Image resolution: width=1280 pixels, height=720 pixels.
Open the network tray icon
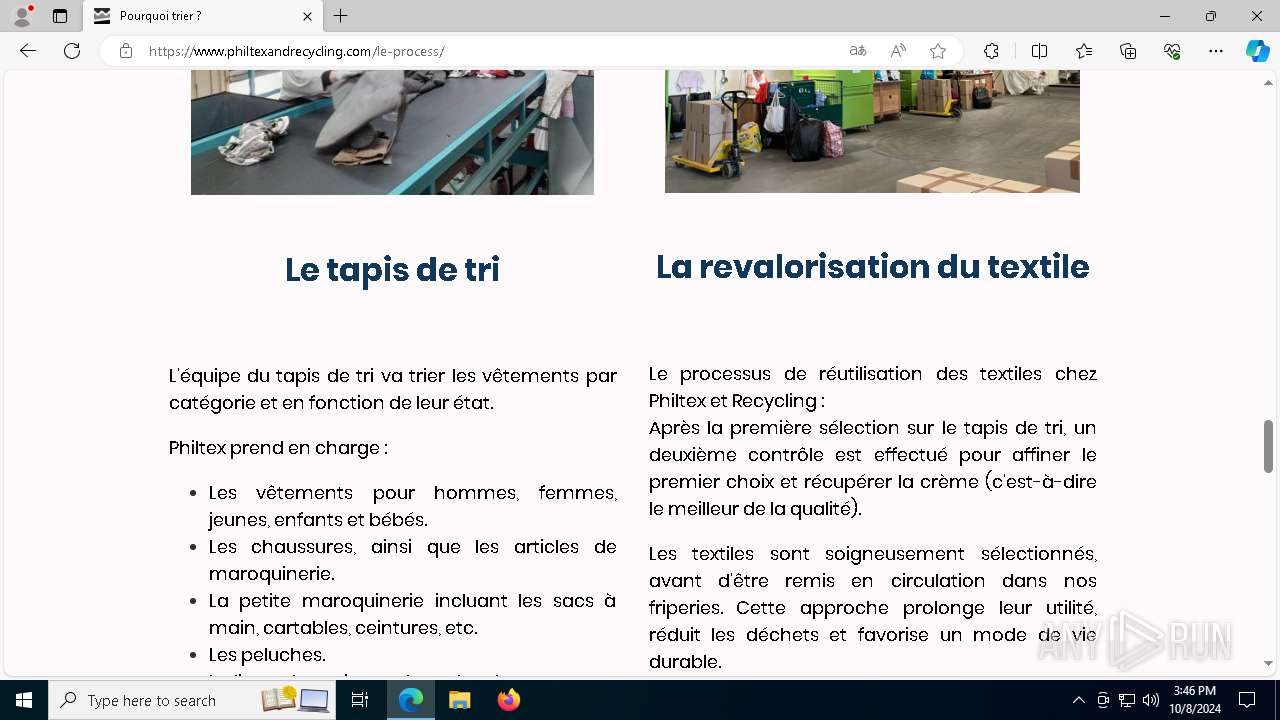[1127, 700]
